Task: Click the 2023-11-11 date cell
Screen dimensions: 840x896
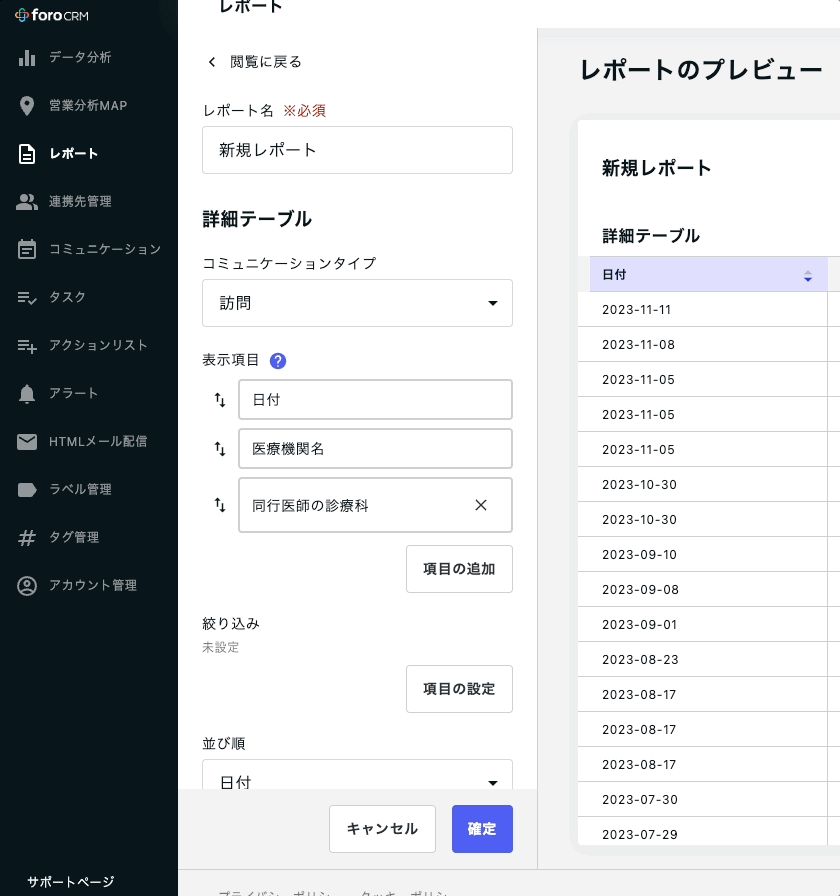Action: [702, 310]
